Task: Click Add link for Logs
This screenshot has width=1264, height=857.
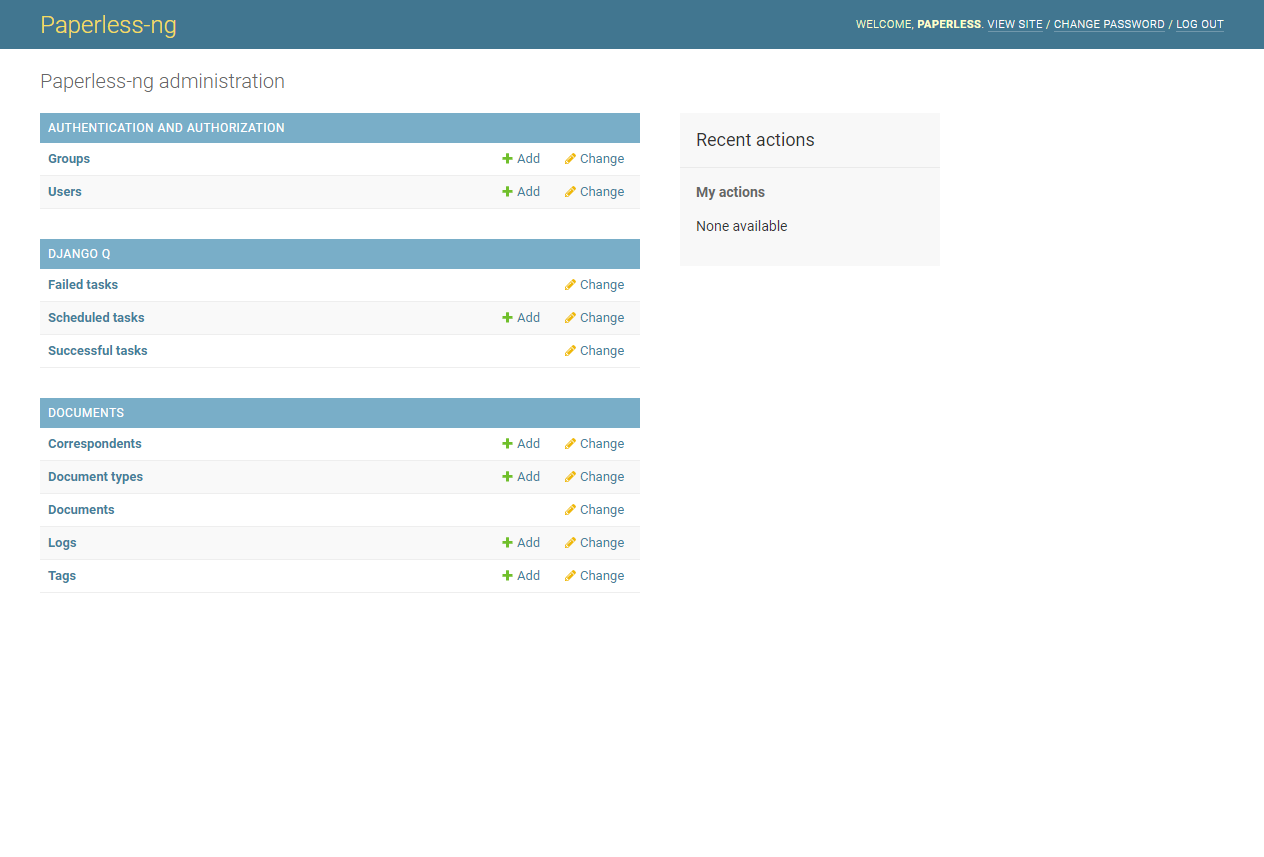Action: click(x=528, y=543)
